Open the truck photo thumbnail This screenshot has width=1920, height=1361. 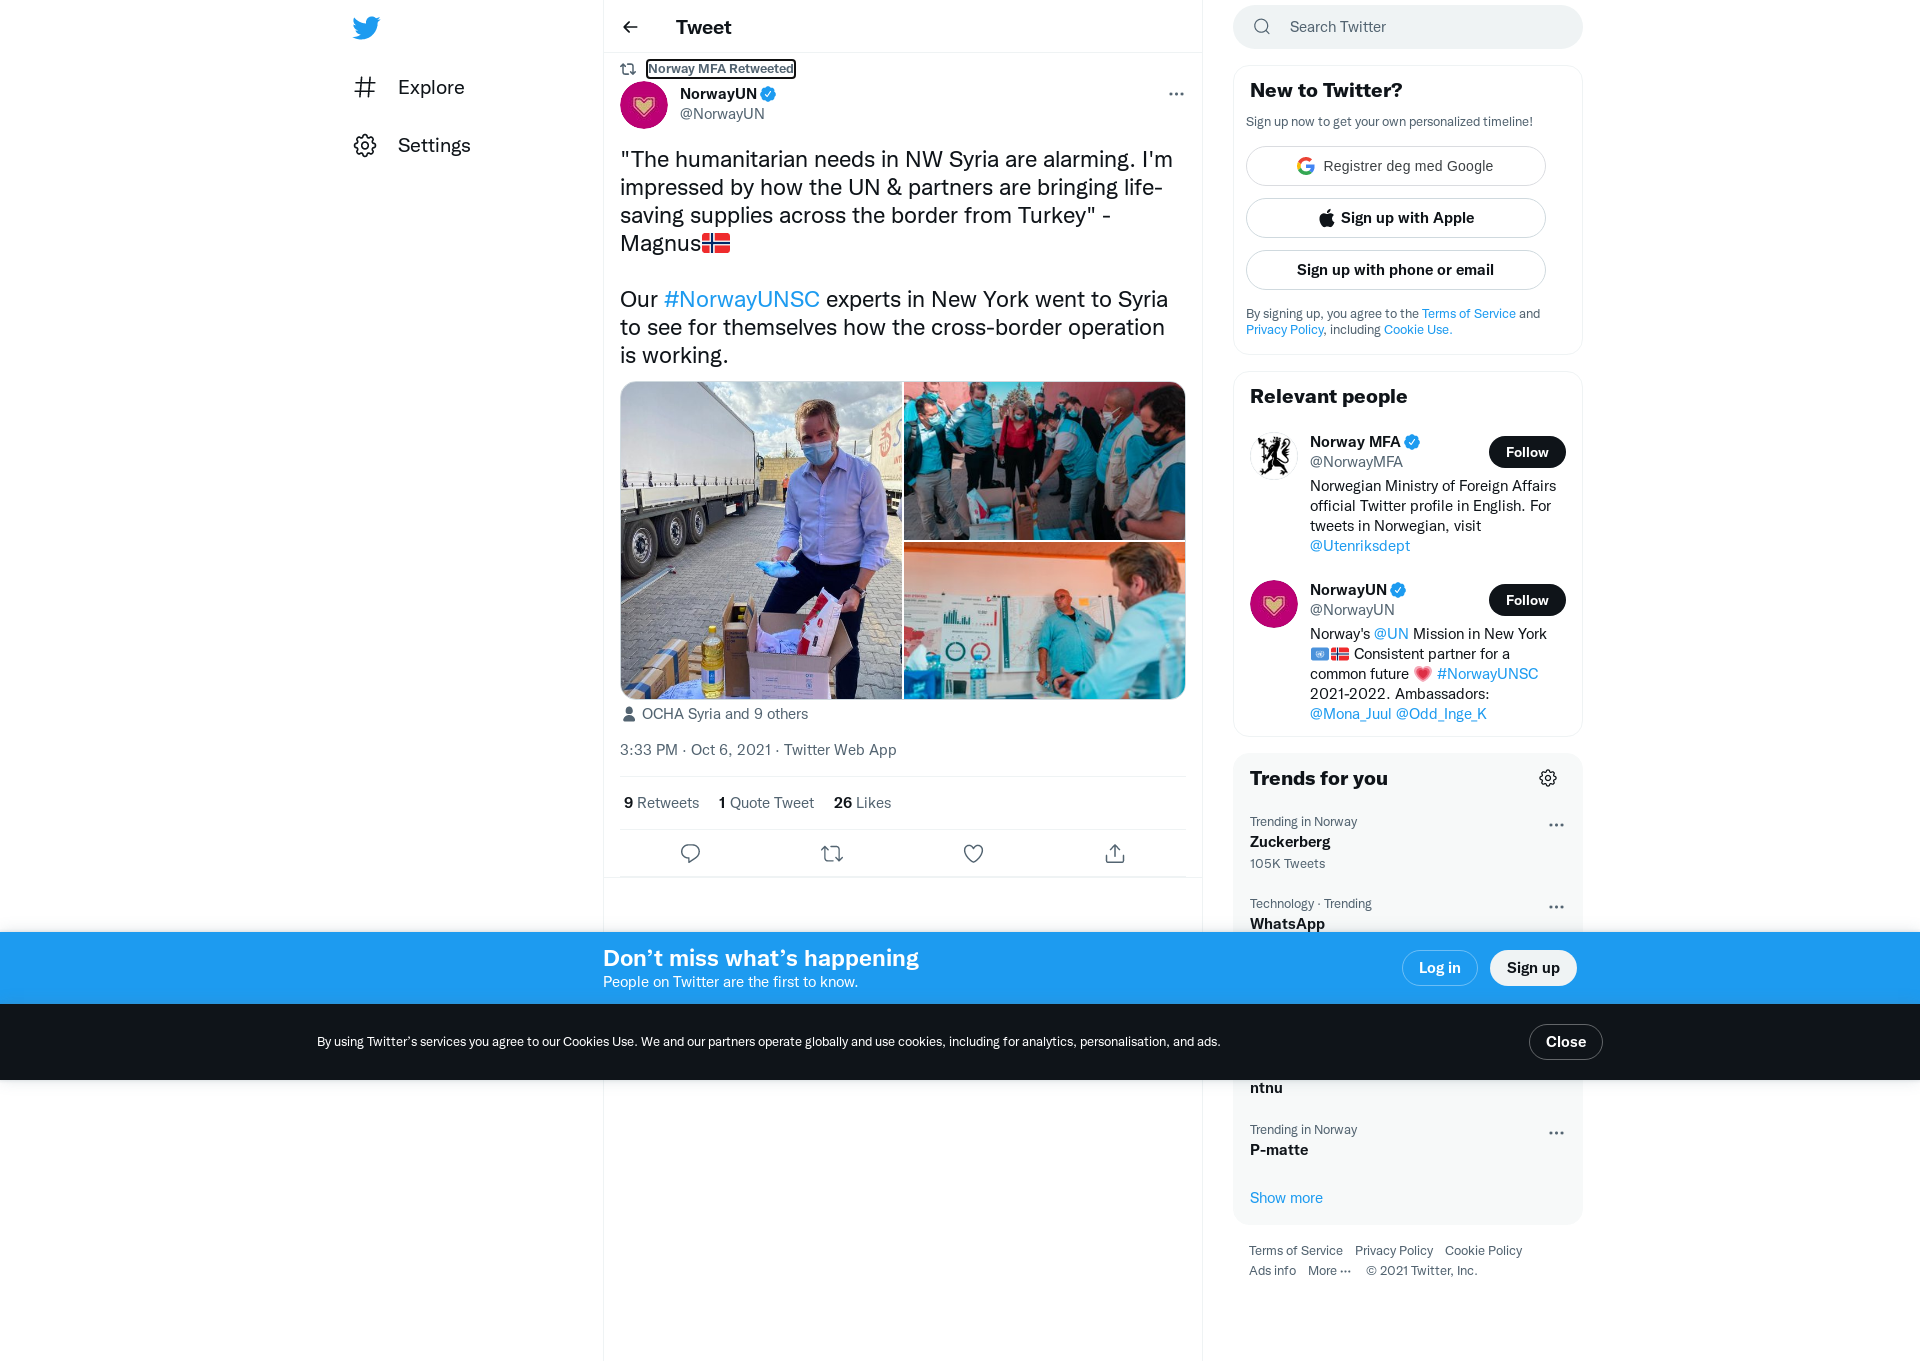pyautogui.click(x=761, y=540)
